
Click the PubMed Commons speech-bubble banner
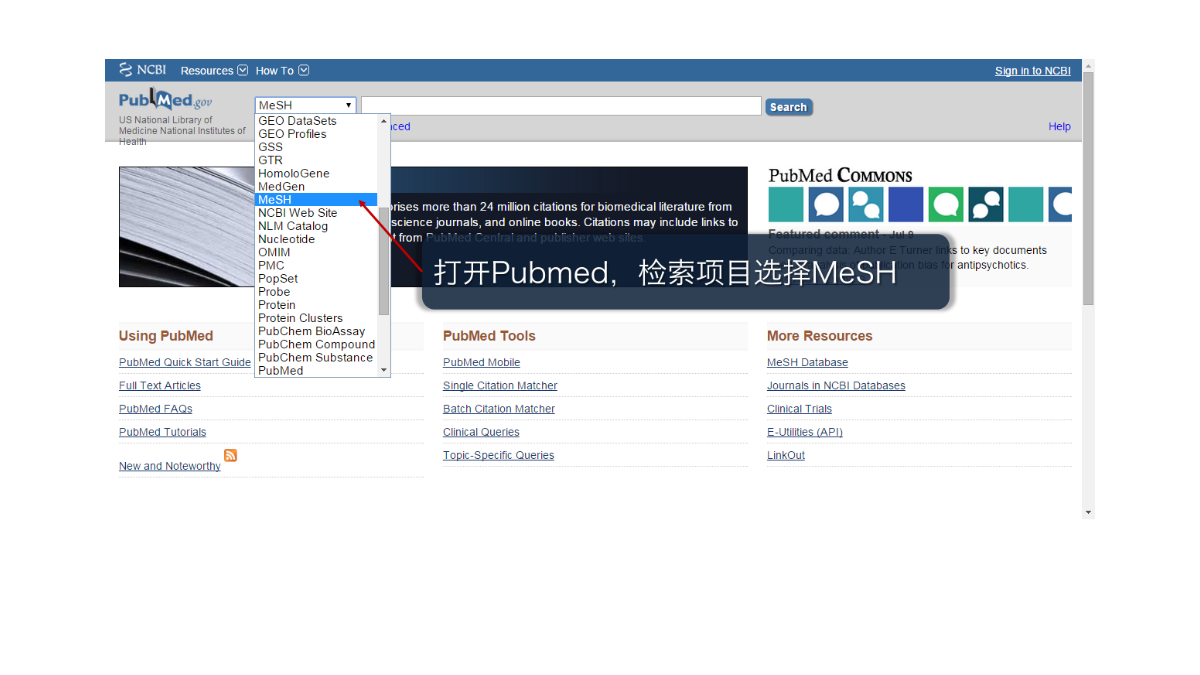point(920,204)
